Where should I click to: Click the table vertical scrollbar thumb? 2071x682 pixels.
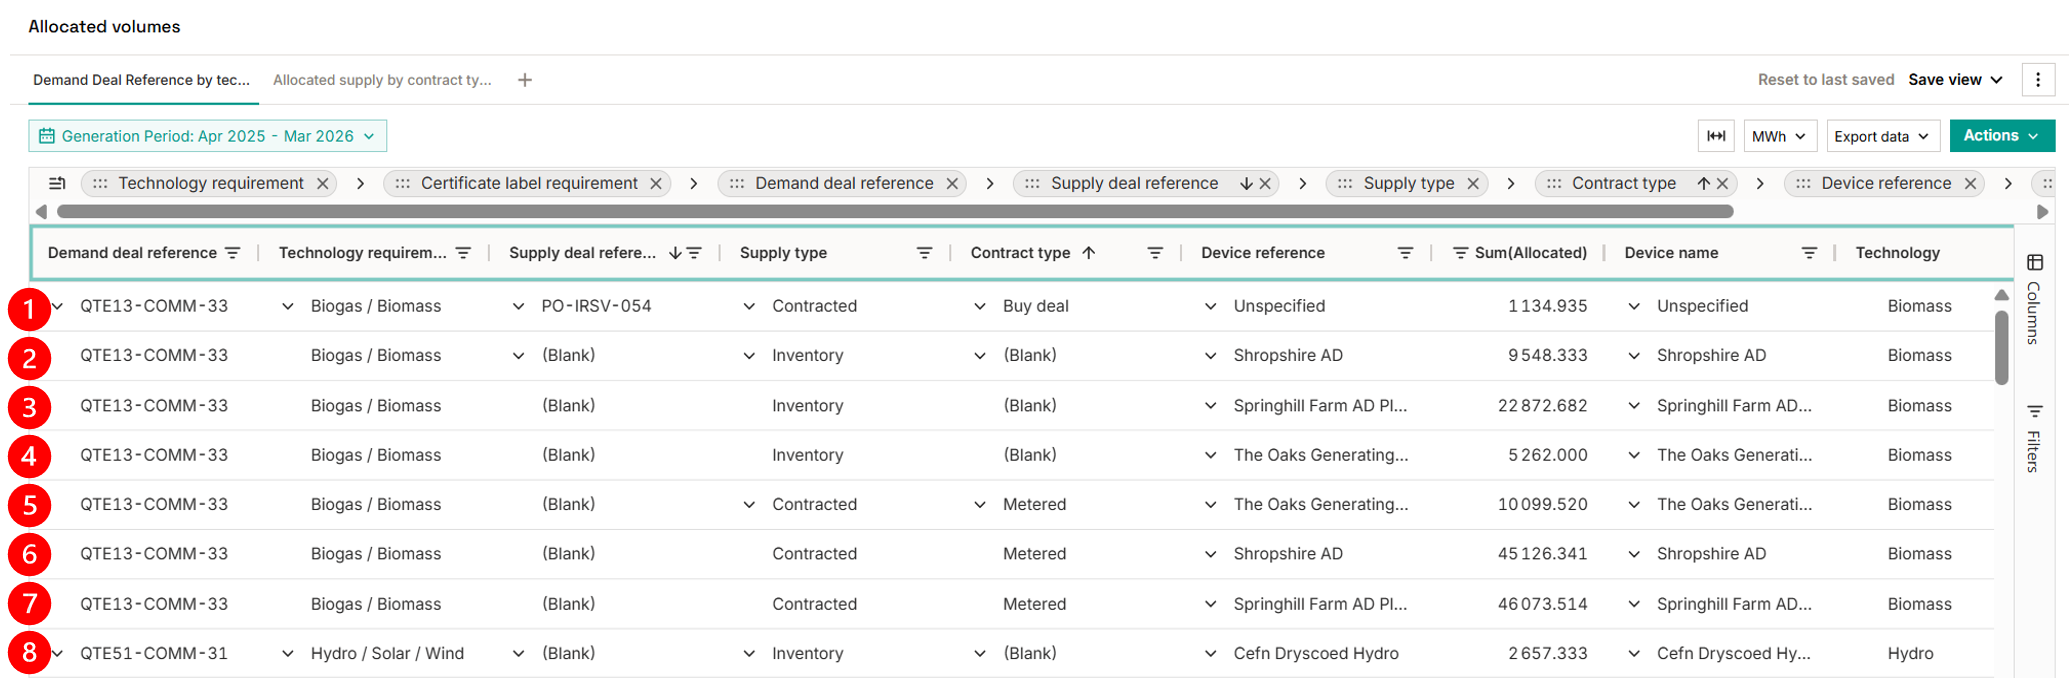click(x=2001, y=348)
